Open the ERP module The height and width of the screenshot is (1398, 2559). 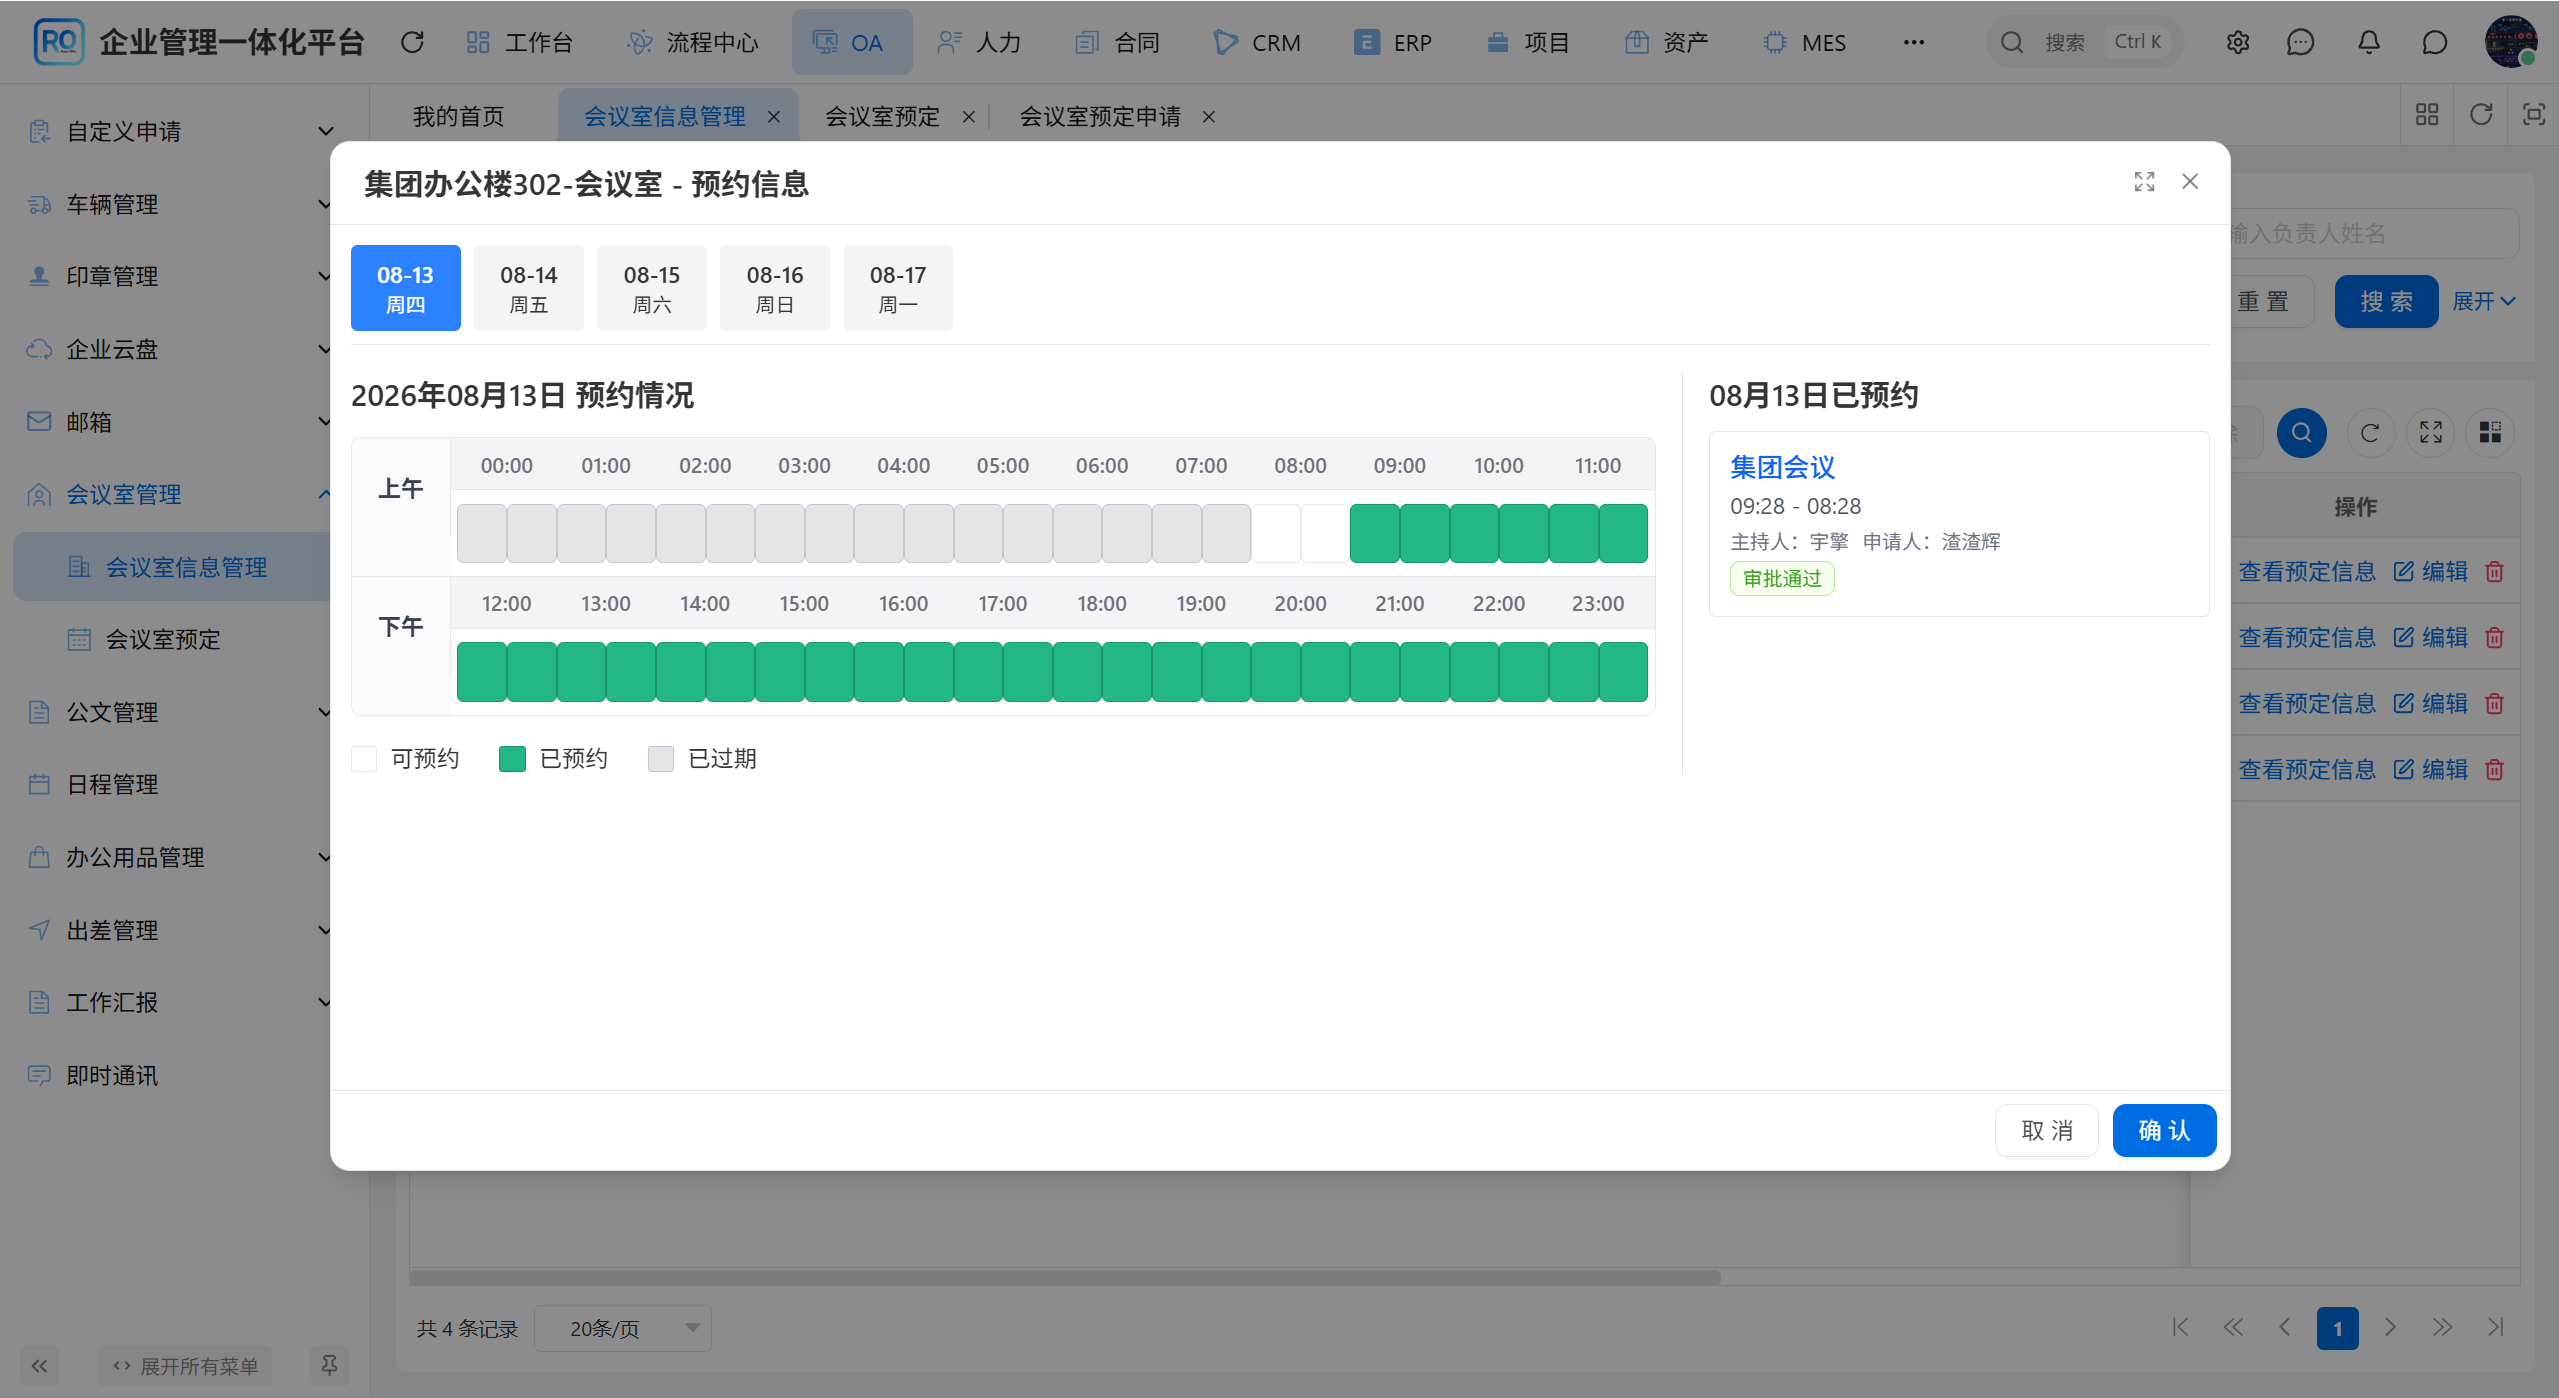pos(1393,42)
